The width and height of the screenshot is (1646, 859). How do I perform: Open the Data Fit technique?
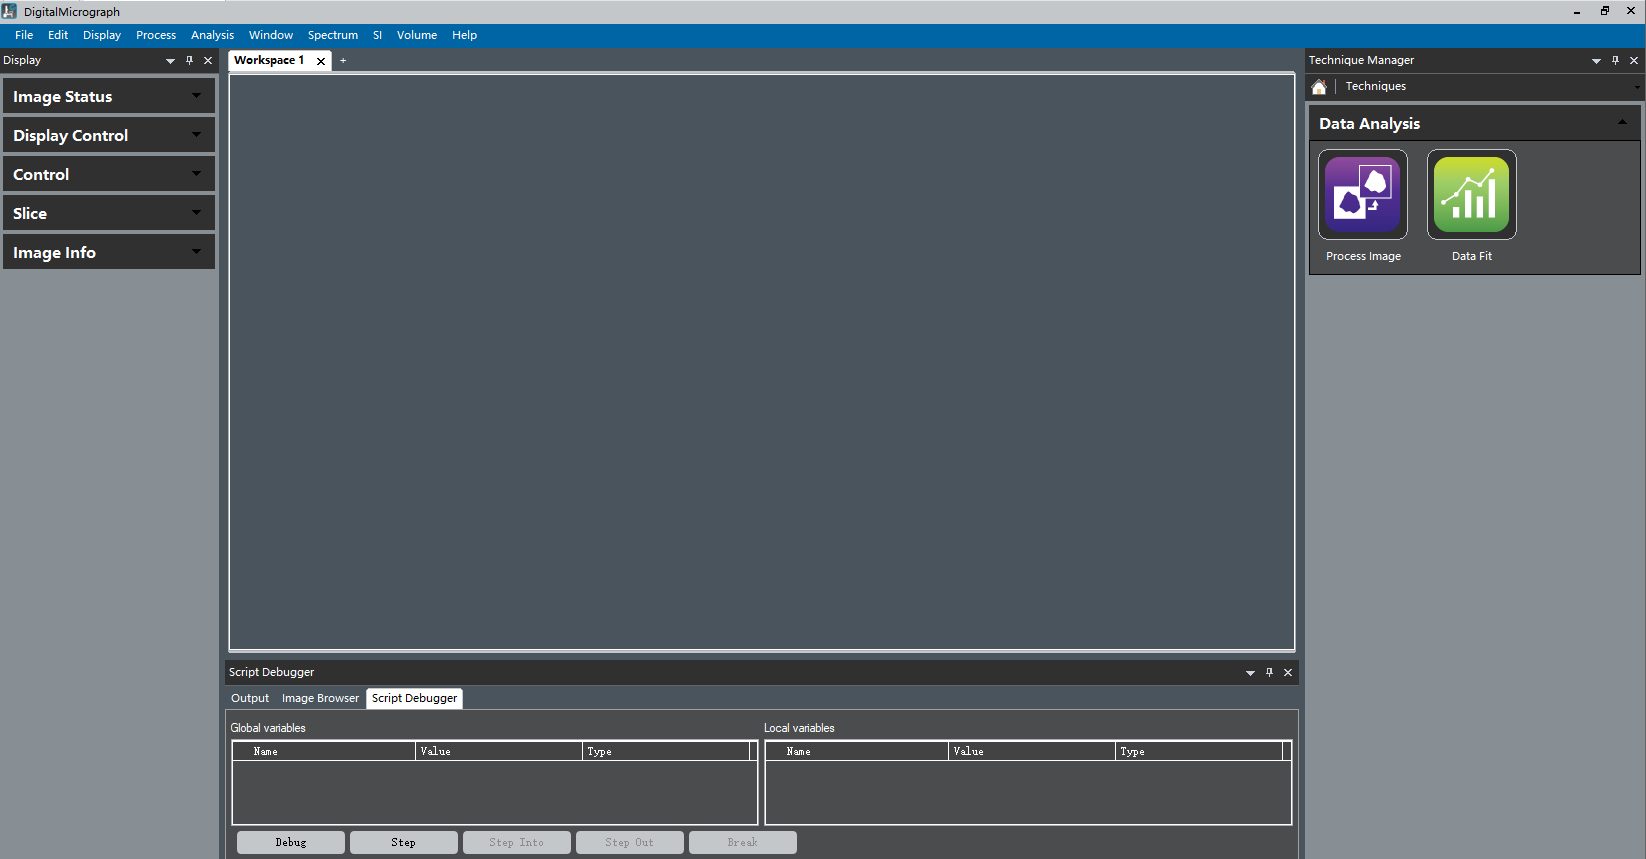pos(1471,195)
